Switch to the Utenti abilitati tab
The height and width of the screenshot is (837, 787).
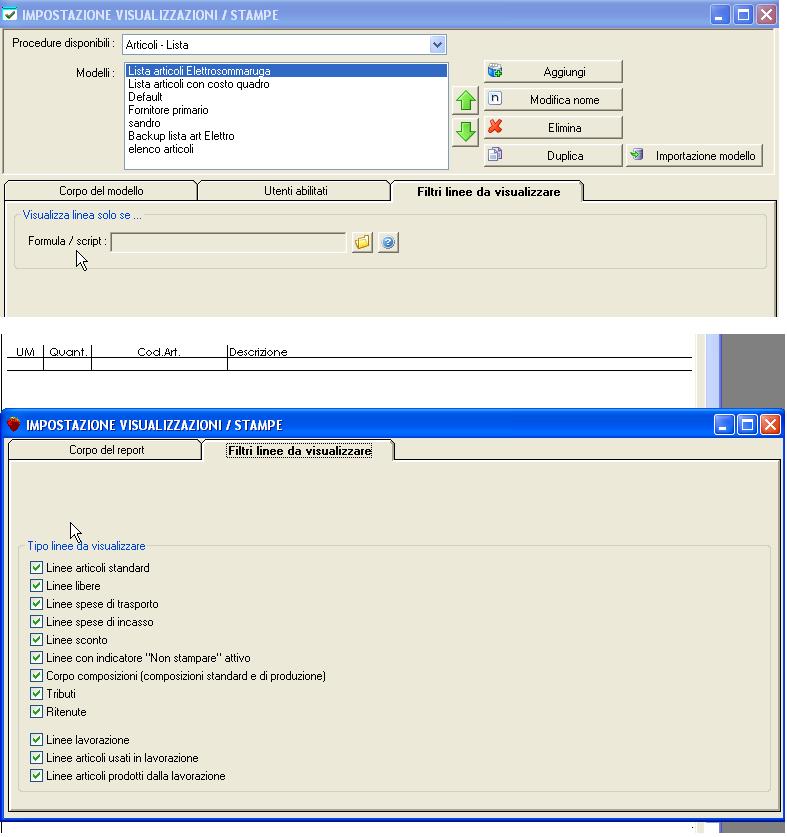[x=295, y=191]
